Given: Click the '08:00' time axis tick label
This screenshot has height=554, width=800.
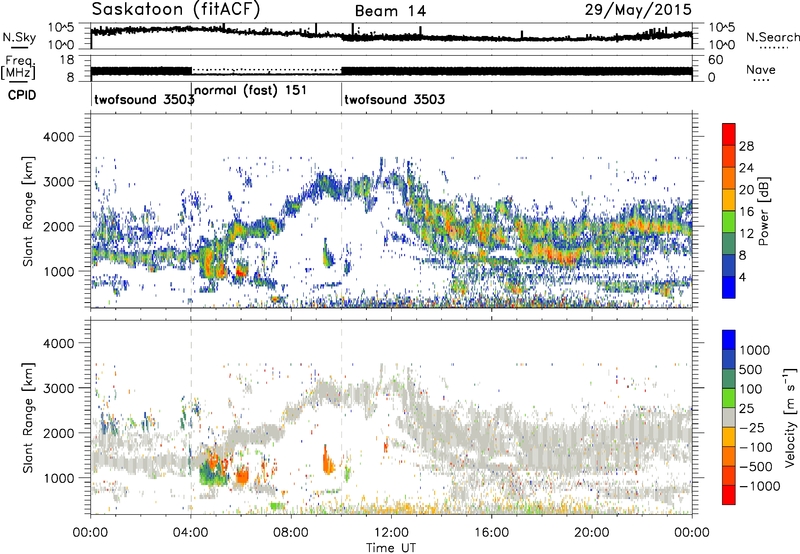Looking at the screenshot, I should pos(291,532).
